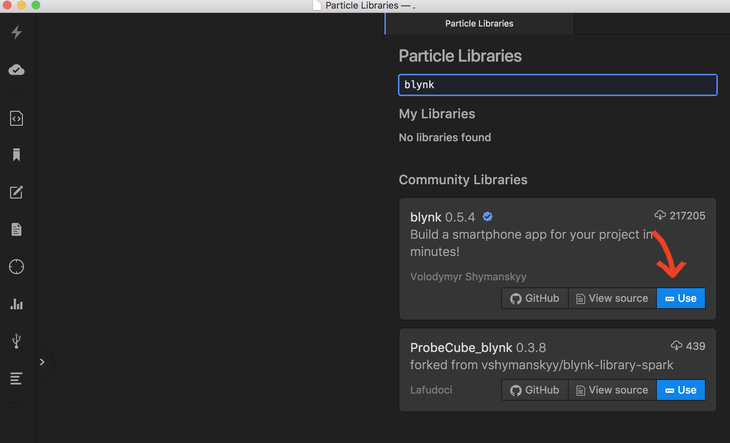Click the My Libraries heading

pos(437,114)
